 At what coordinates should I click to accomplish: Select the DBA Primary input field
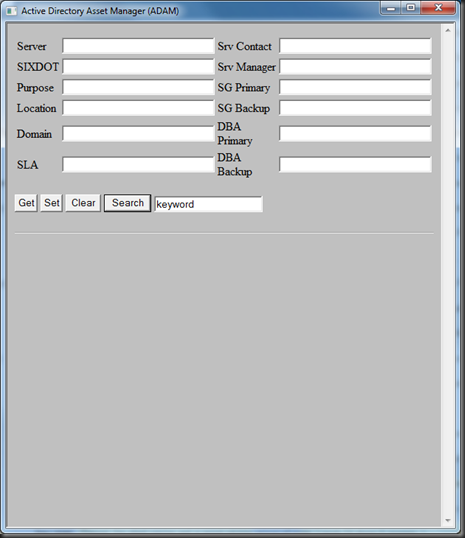click(355, 133)
